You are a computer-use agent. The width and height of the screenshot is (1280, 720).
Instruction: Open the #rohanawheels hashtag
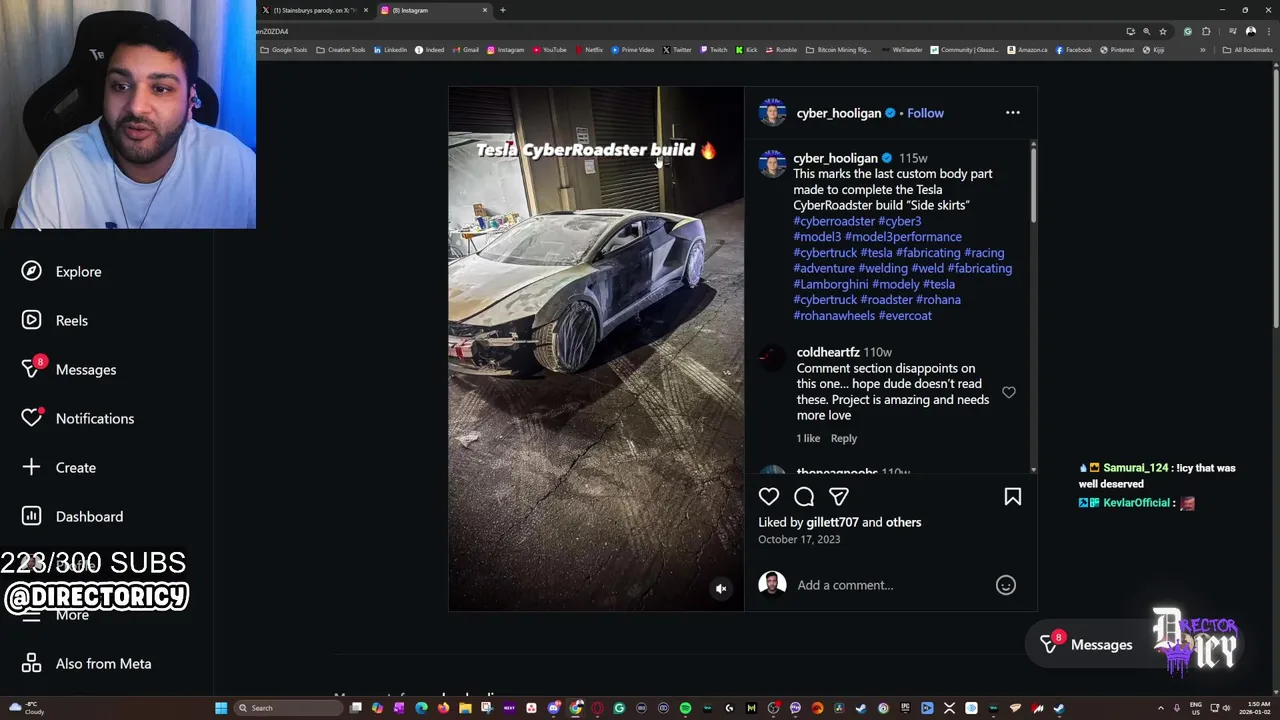point(834,315)
